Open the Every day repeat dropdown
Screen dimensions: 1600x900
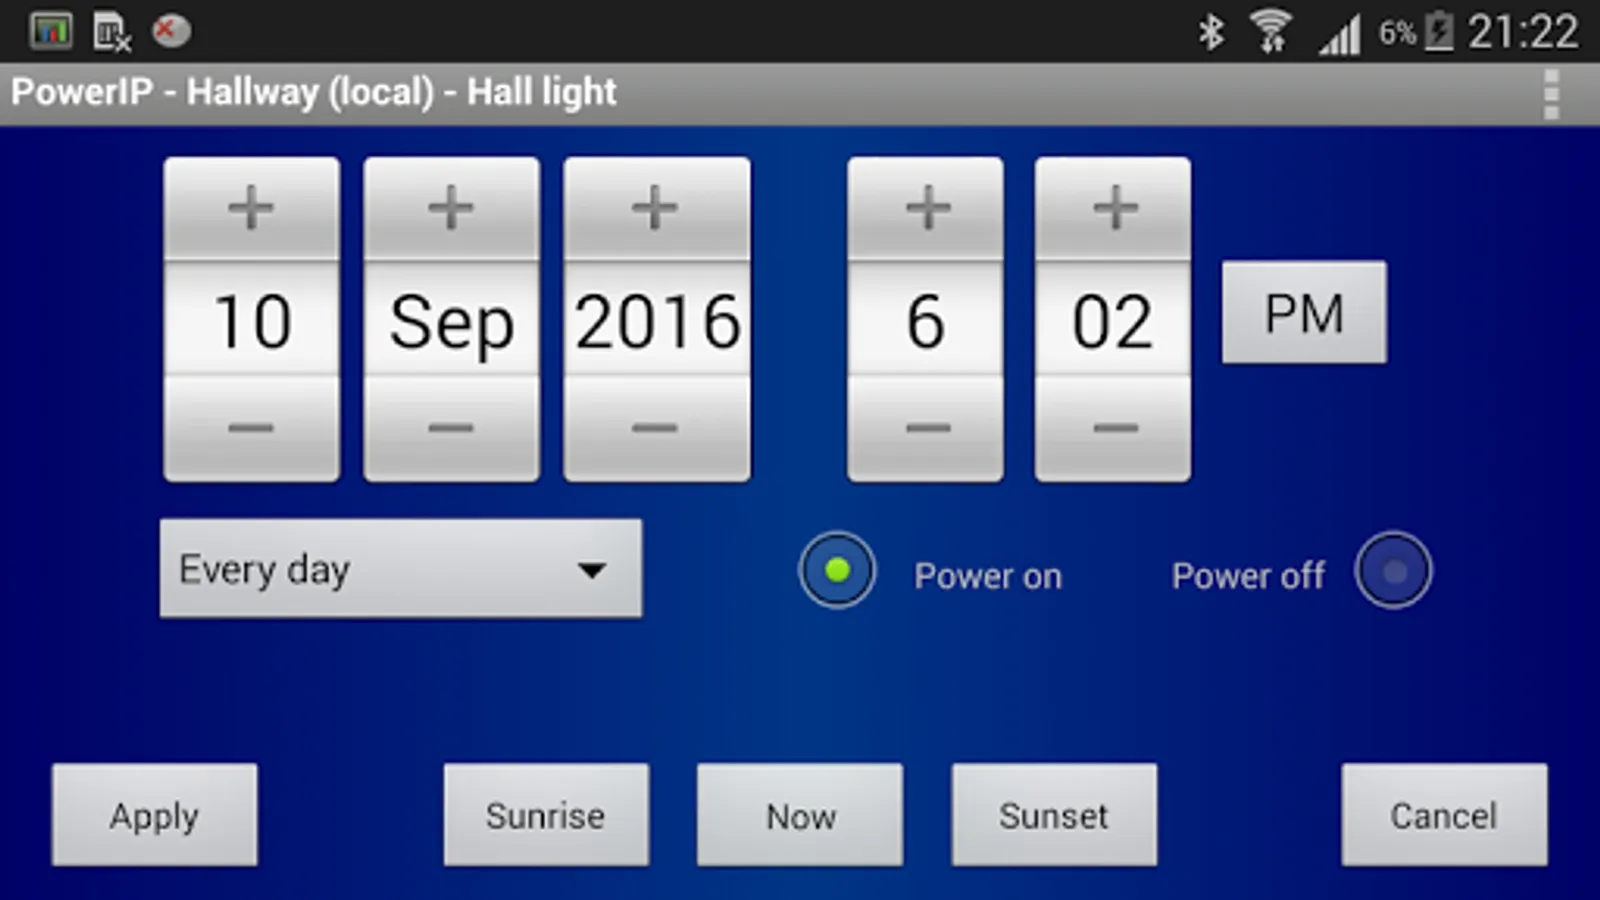[x=401, y=568]
